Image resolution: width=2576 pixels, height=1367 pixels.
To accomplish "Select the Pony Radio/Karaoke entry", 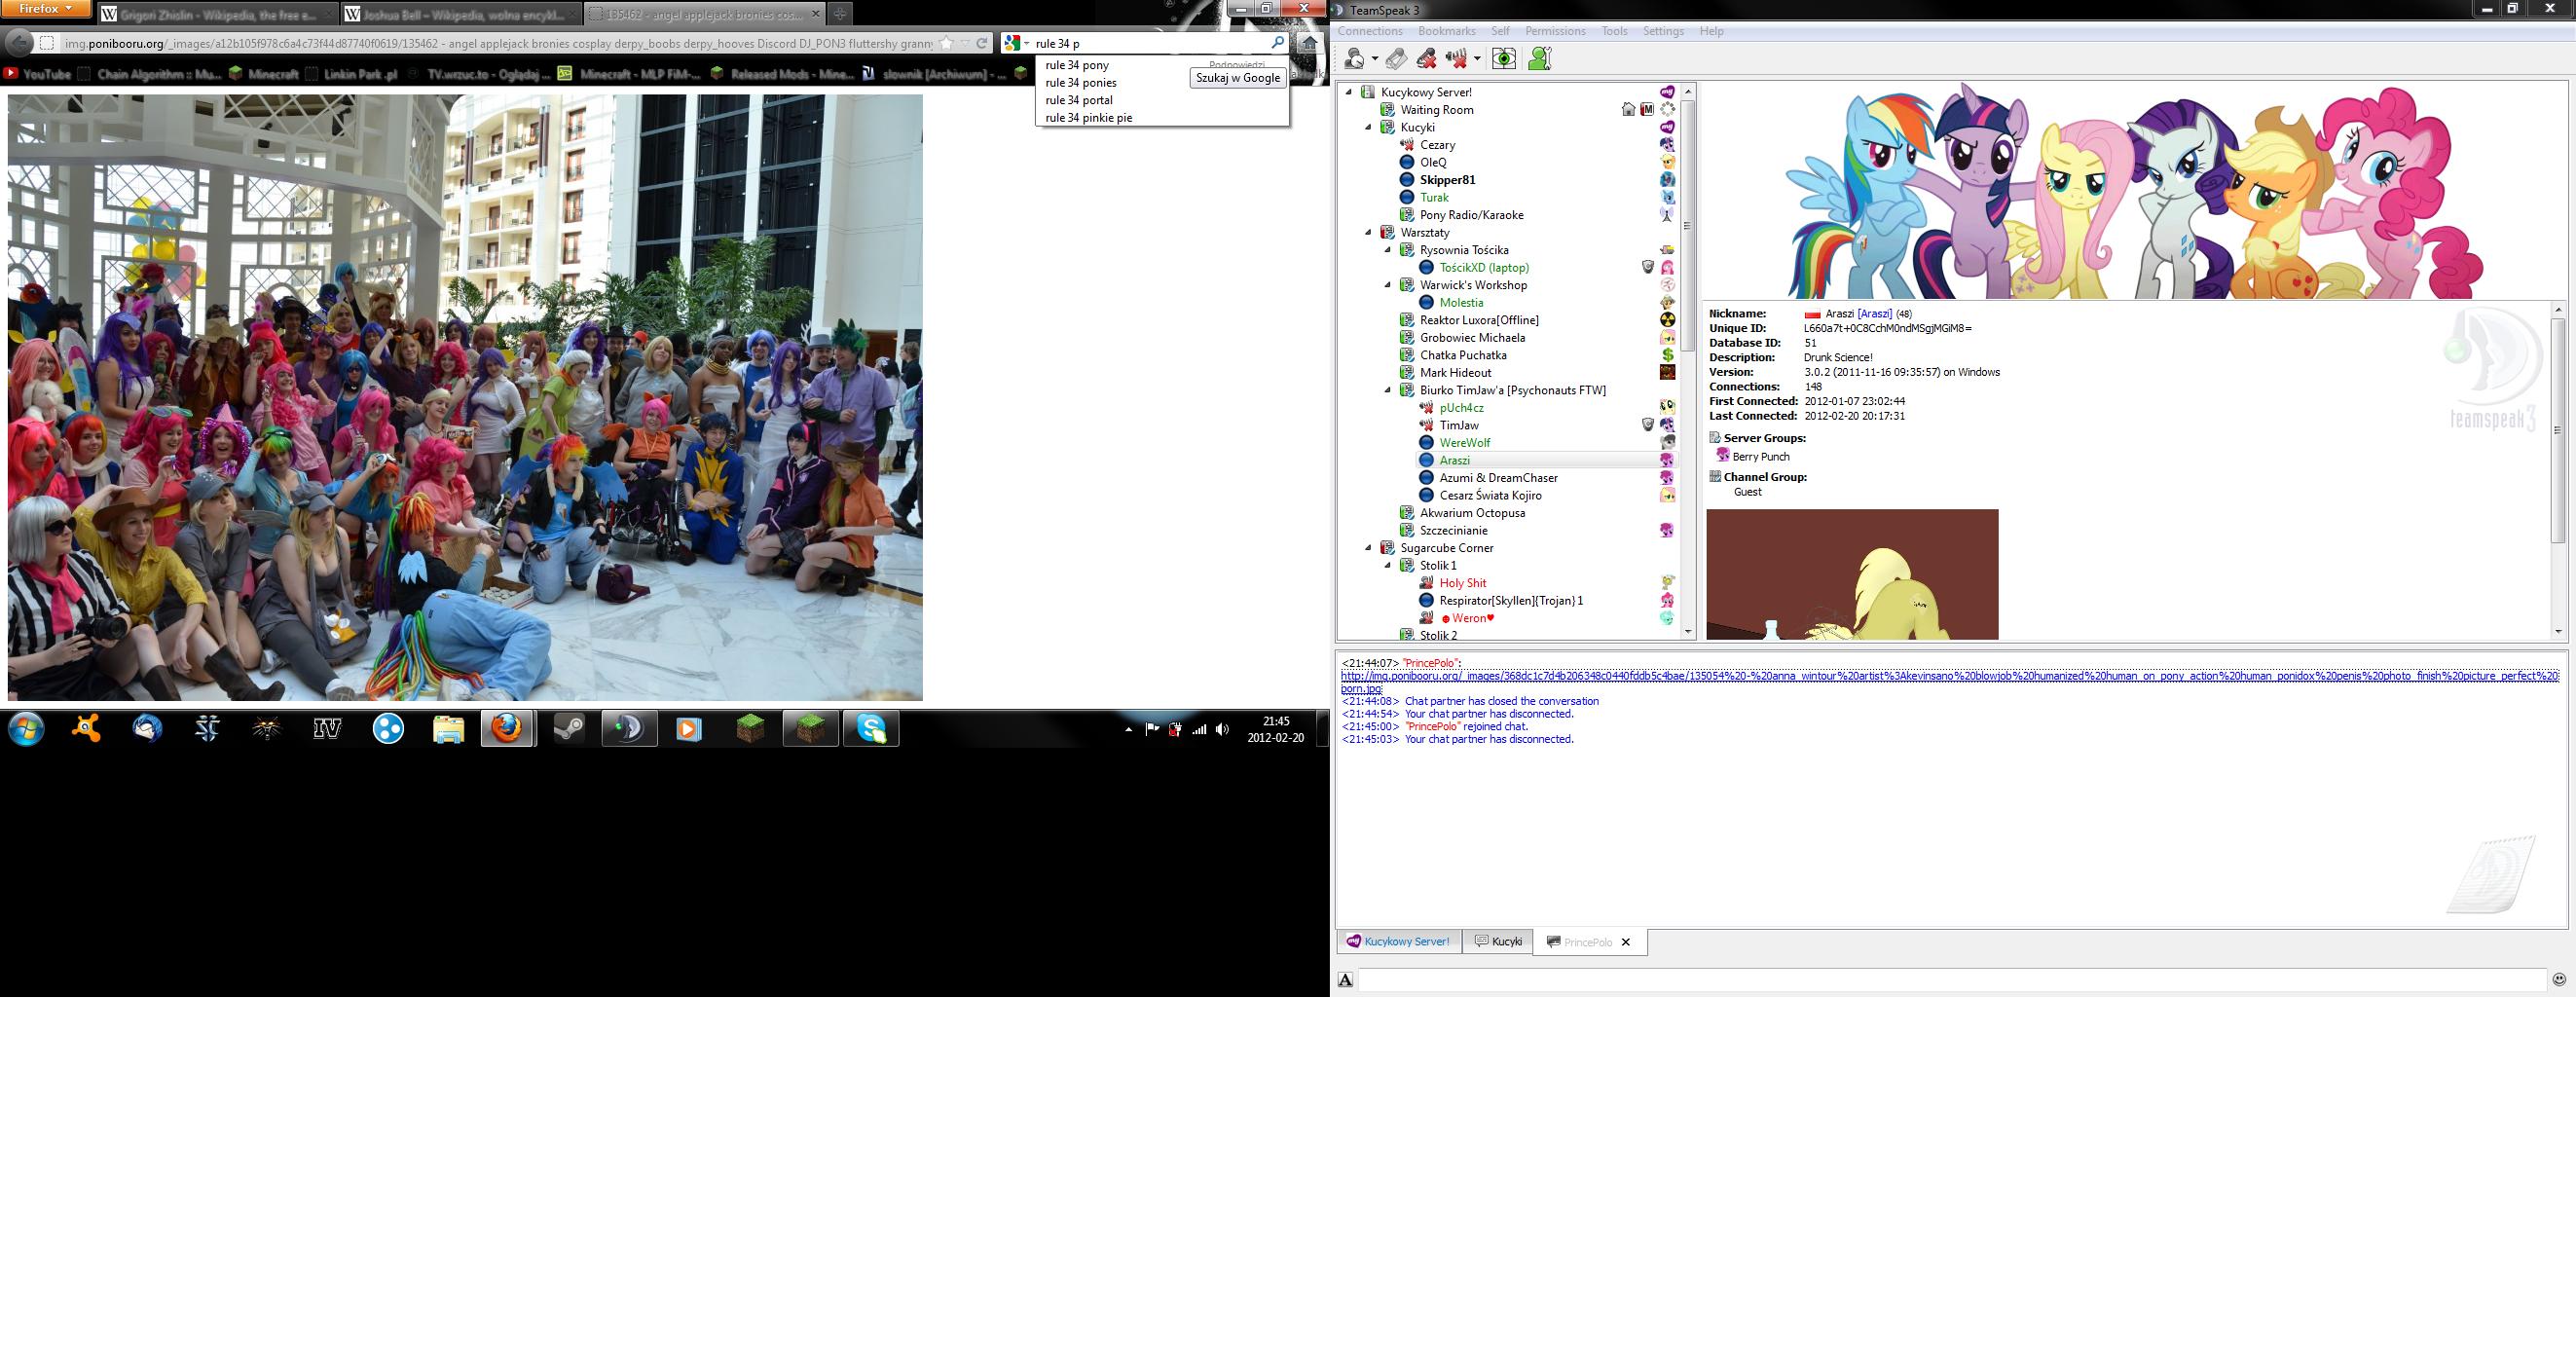I will (x=1471, y=215).
